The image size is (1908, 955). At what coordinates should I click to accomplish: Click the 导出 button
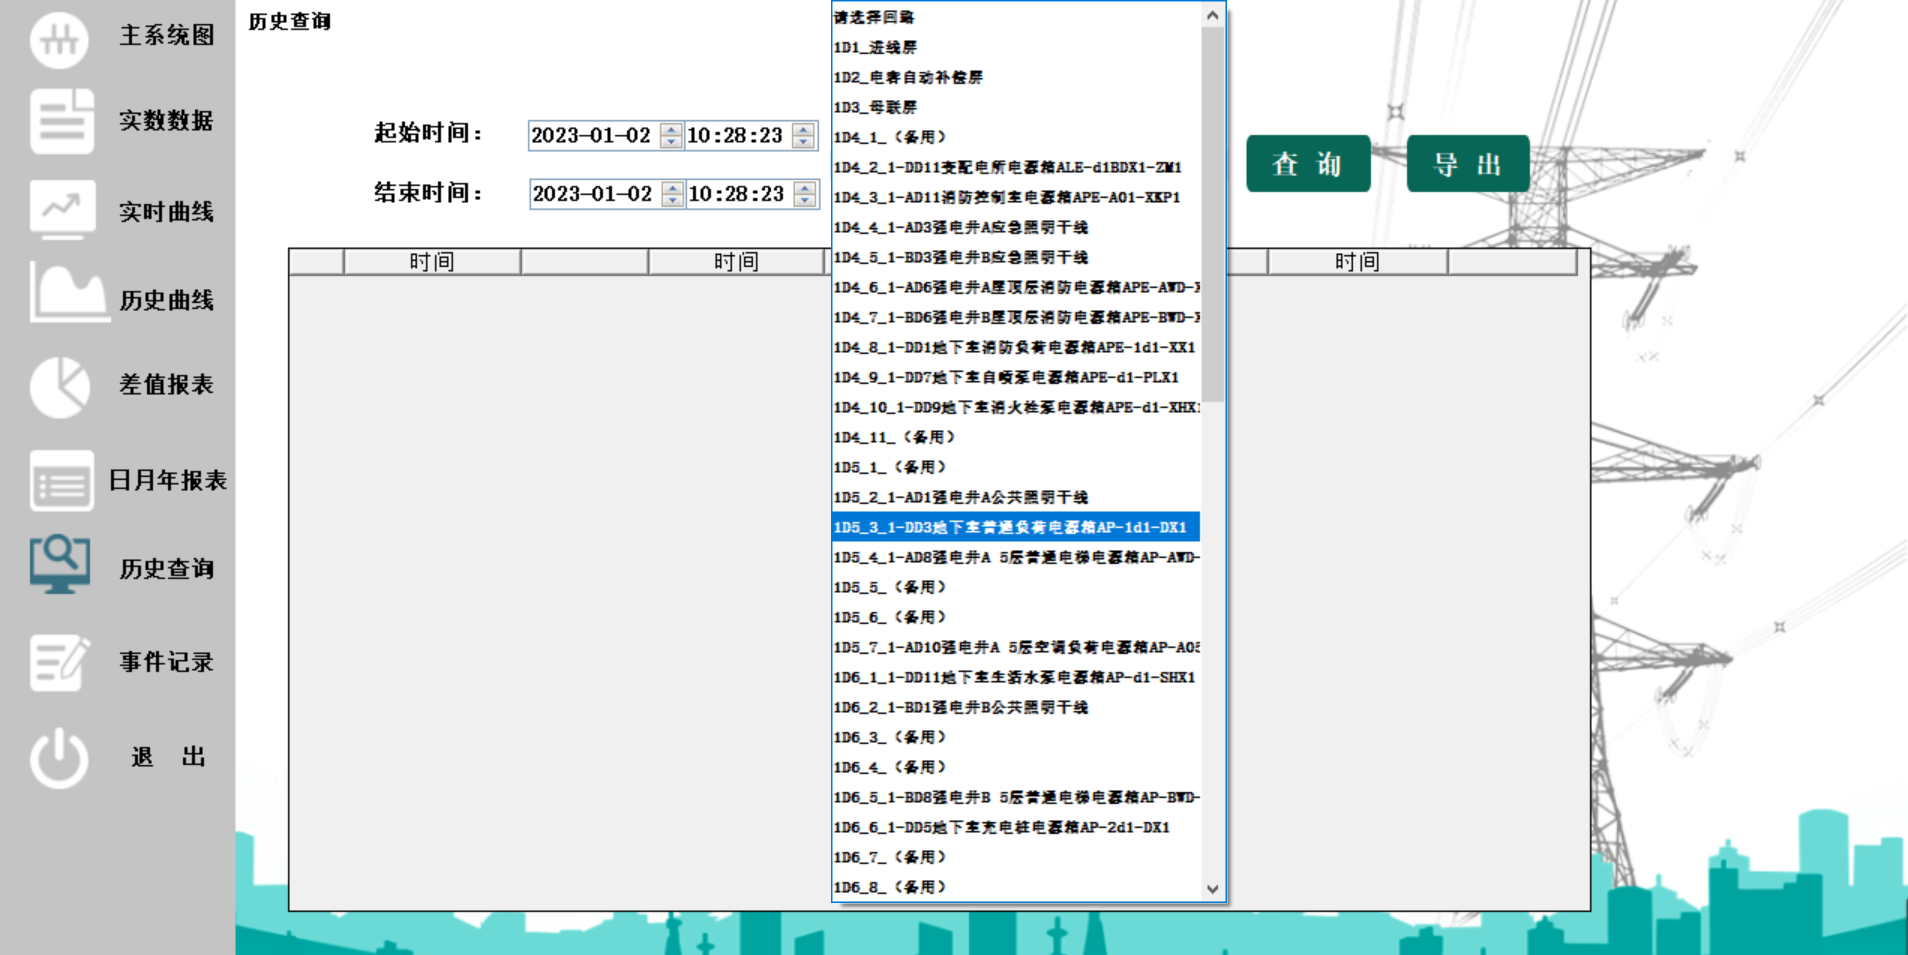pyautogui.click(x=1468, y=163)
